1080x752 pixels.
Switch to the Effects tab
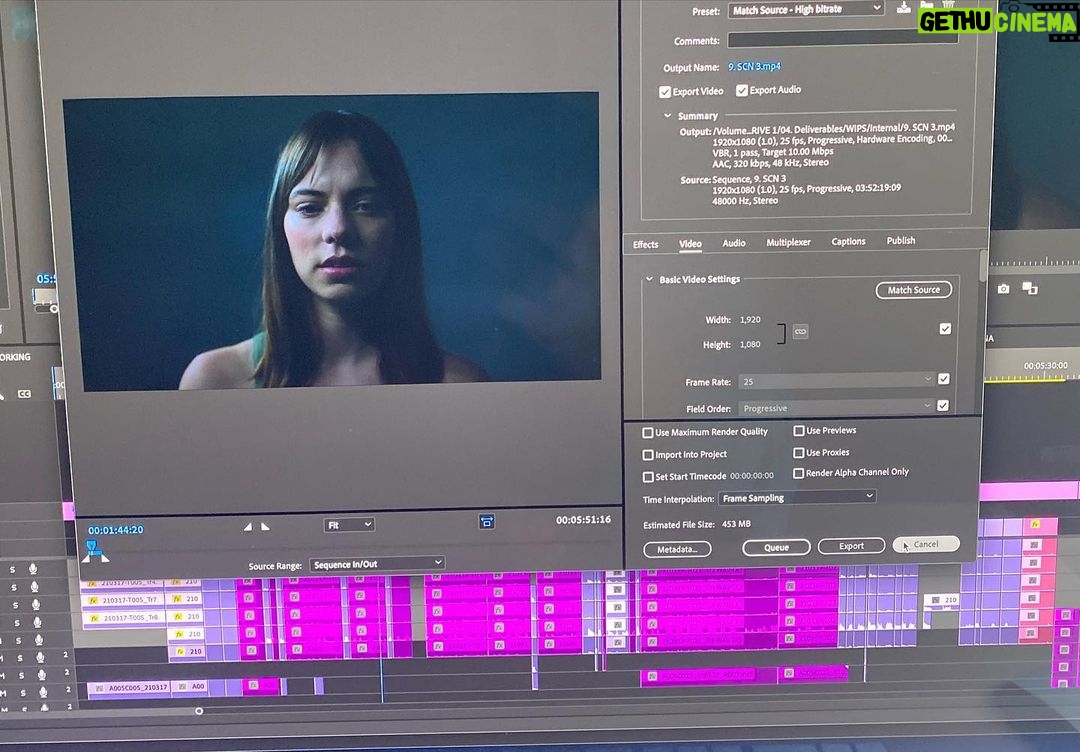point(645,244)
